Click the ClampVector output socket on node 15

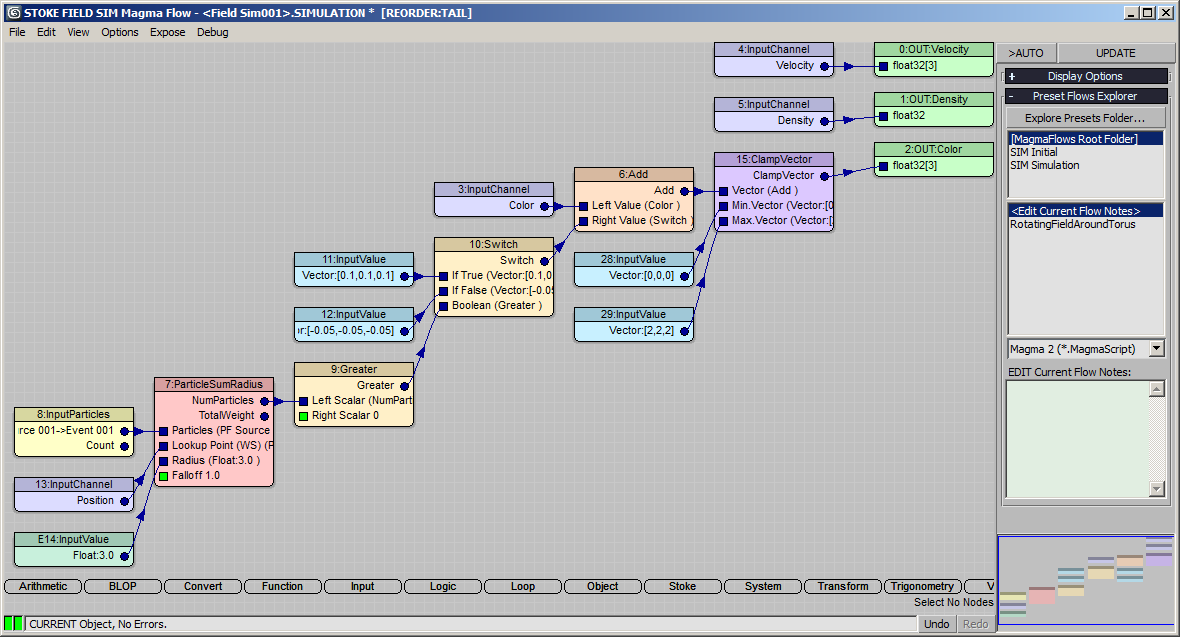tap(825, 176)
